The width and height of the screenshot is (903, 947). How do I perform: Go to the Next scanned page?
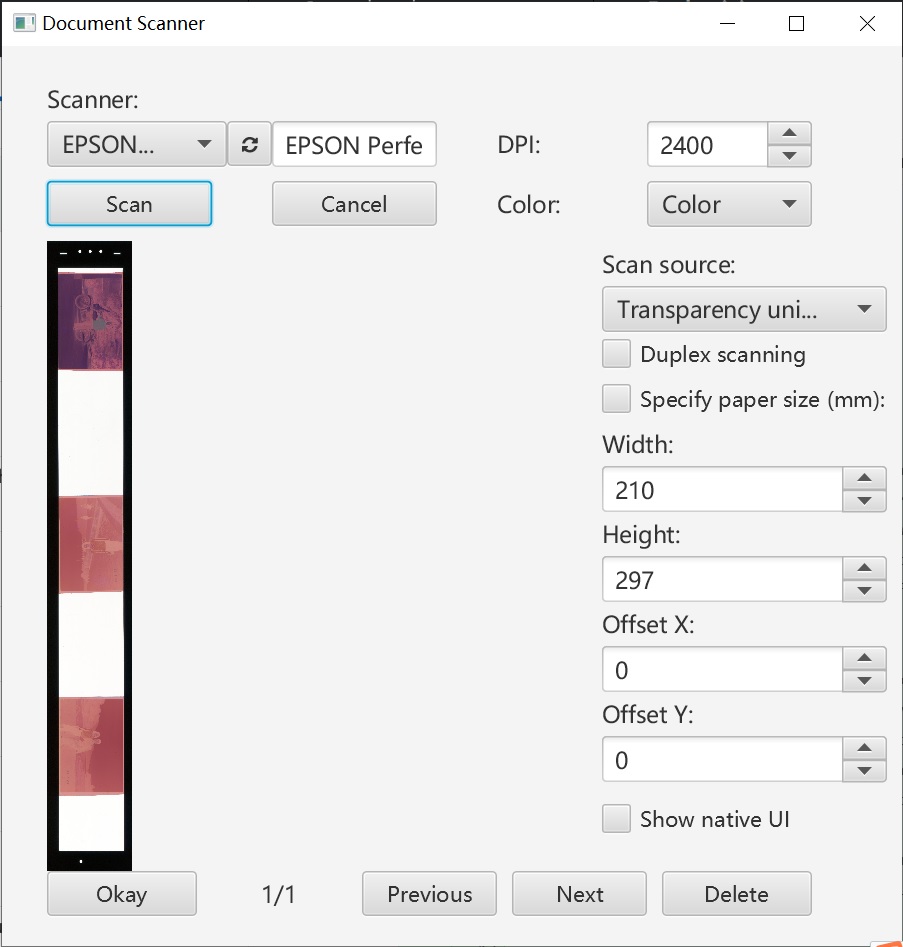pos(579,893)
